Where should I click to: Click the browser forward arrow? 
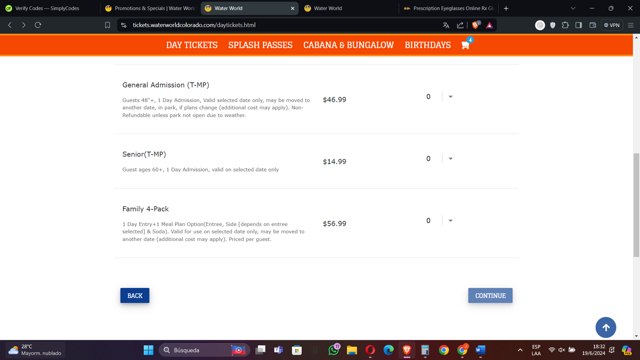24,25
